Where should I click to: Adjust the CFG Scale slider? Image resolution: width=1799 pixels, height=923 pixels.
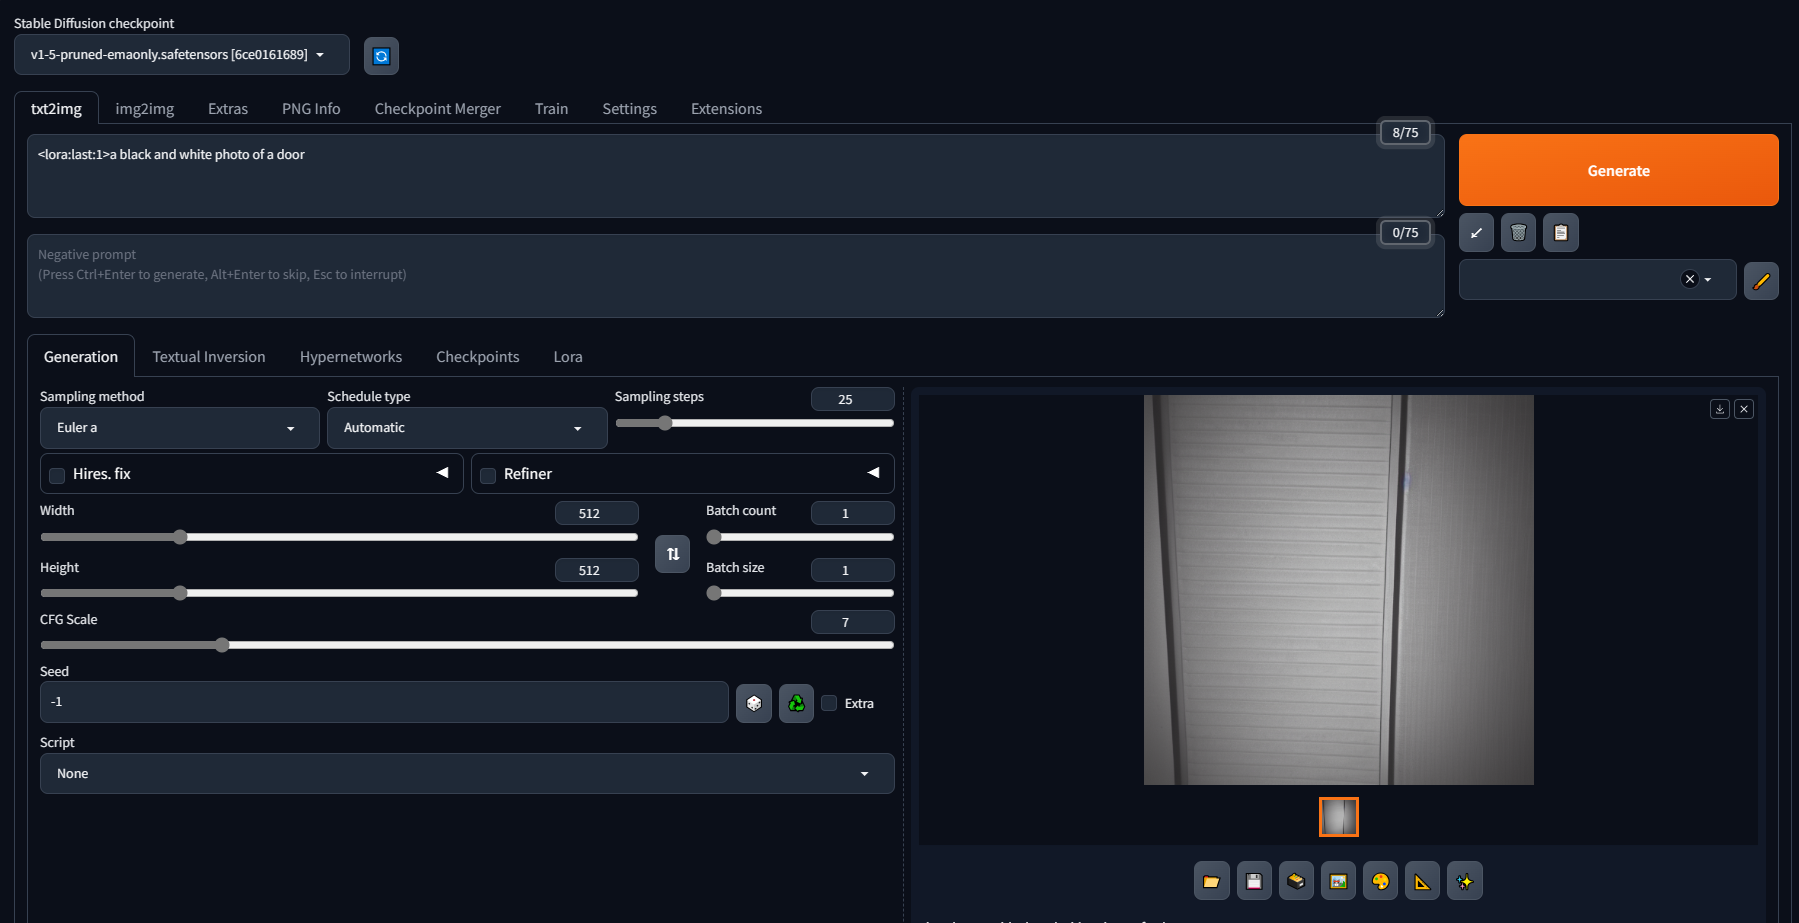point(467,645)
